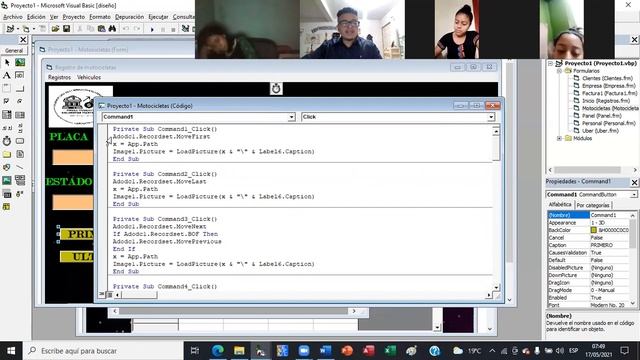This screenshot has width=640, height=360.
Task: Click the General tab of the toolbox
Action: pyautogui.click(x=14, y=51)
